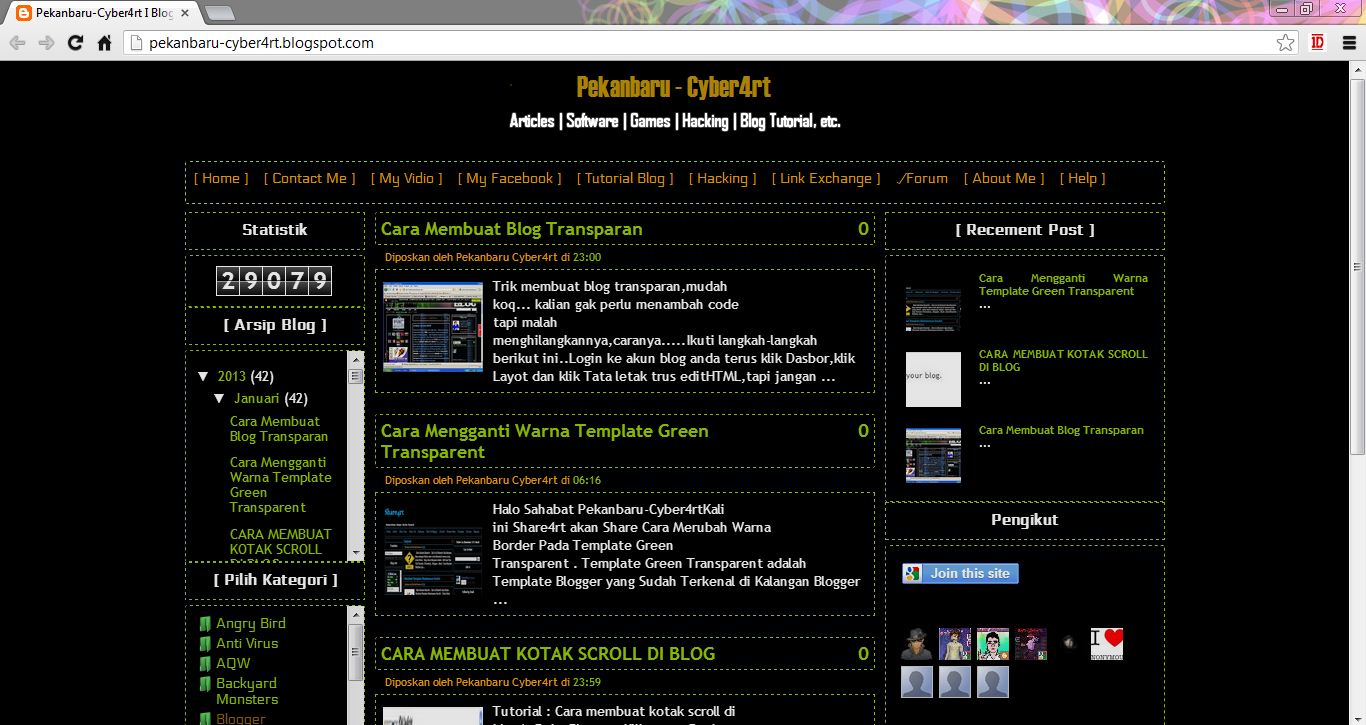Select the AQW category

pos(233,663)
